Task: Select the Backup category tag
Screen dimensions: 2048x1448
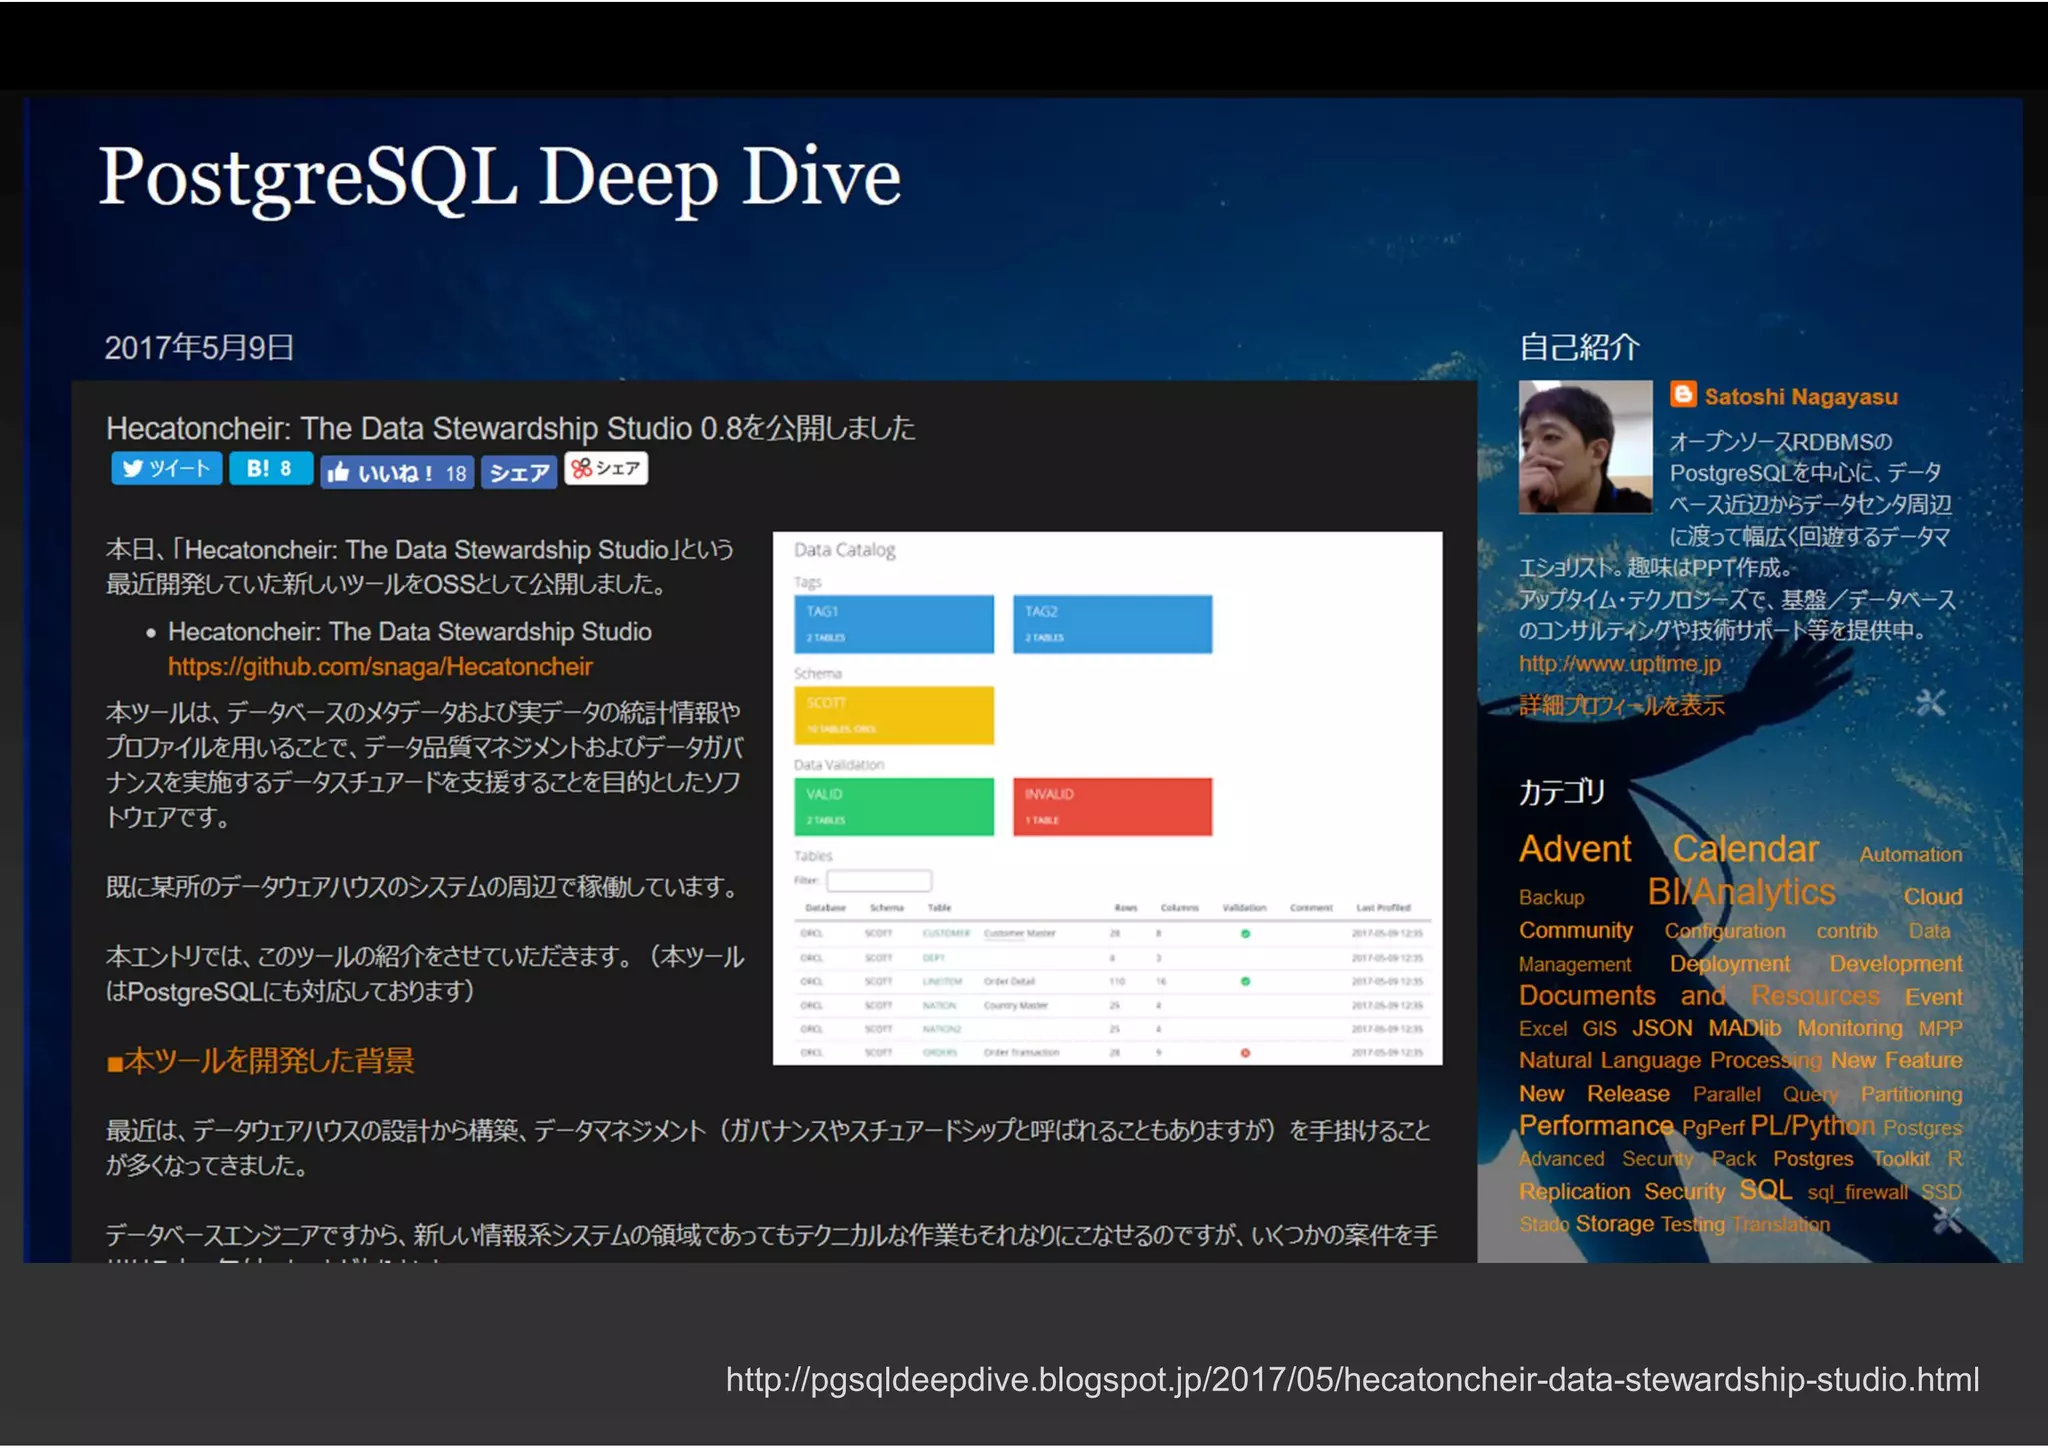Action: pyautogui.click(x=1551, y=897)
